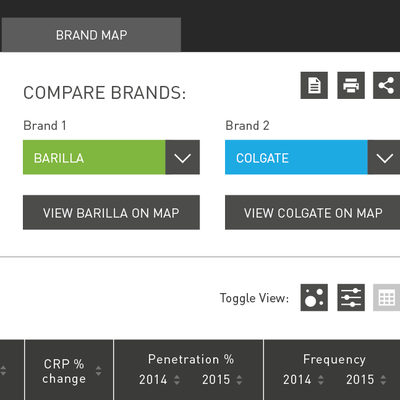Select the green BARILLA brand box

pos(94,157)
